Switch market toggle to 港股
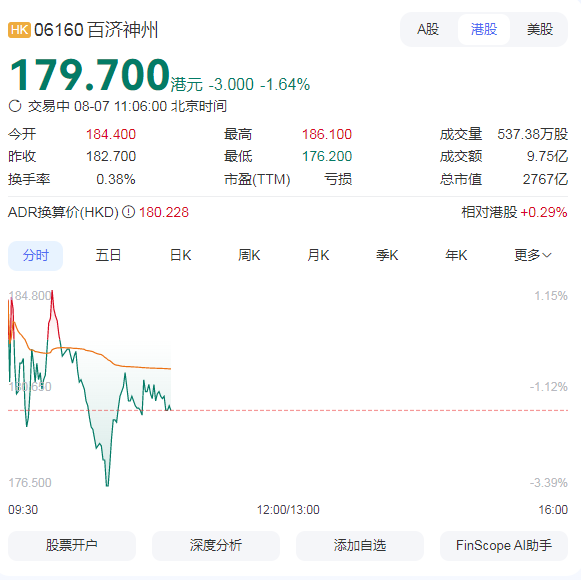The image size is (581, 580). (484, 29)
